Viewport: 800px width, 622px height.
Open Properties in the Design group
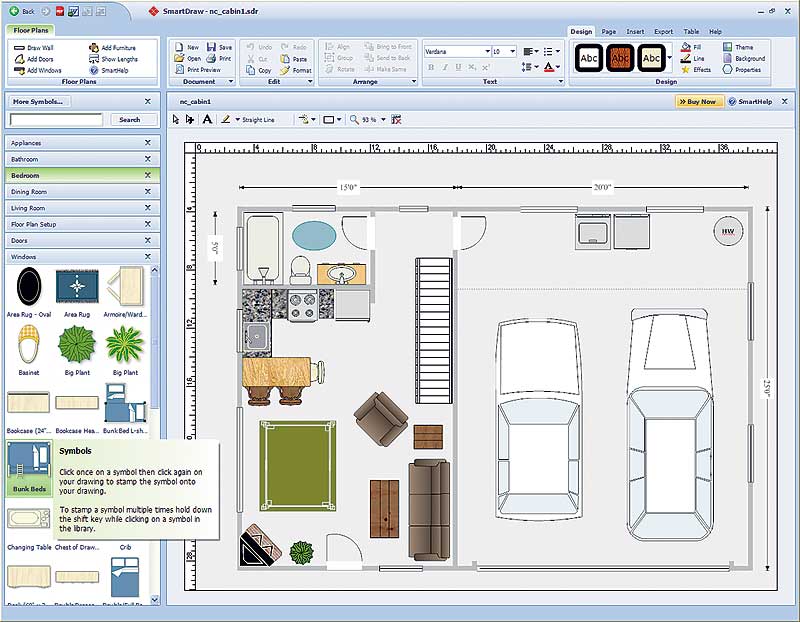[x=742, y=69]
